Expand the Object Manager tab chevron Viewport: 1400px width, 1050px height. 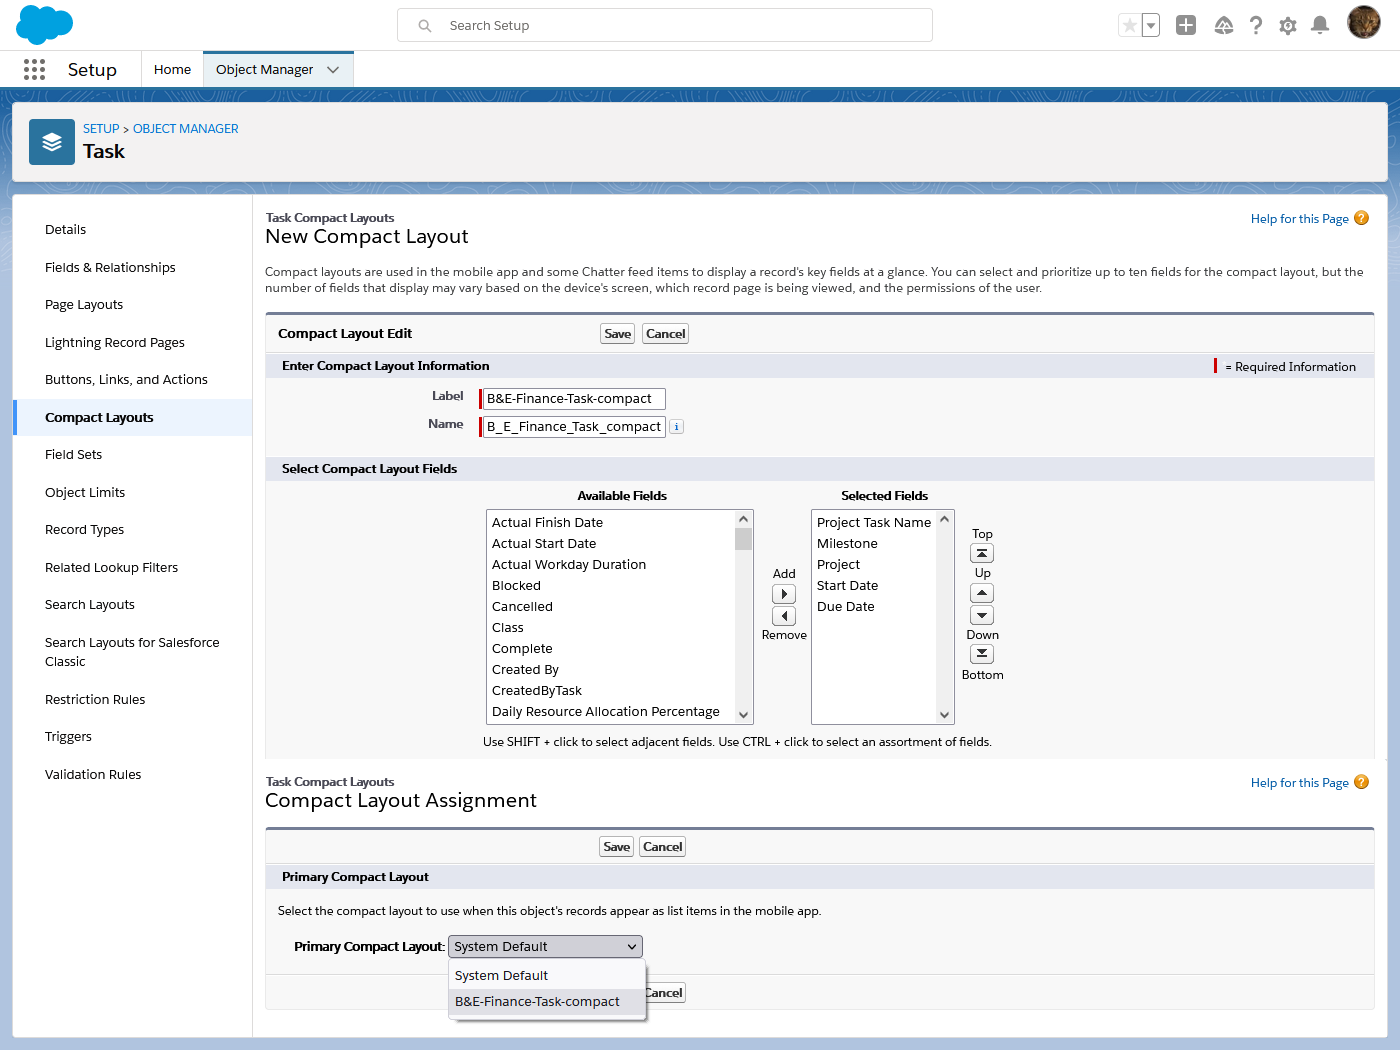[x=333, y=70]
